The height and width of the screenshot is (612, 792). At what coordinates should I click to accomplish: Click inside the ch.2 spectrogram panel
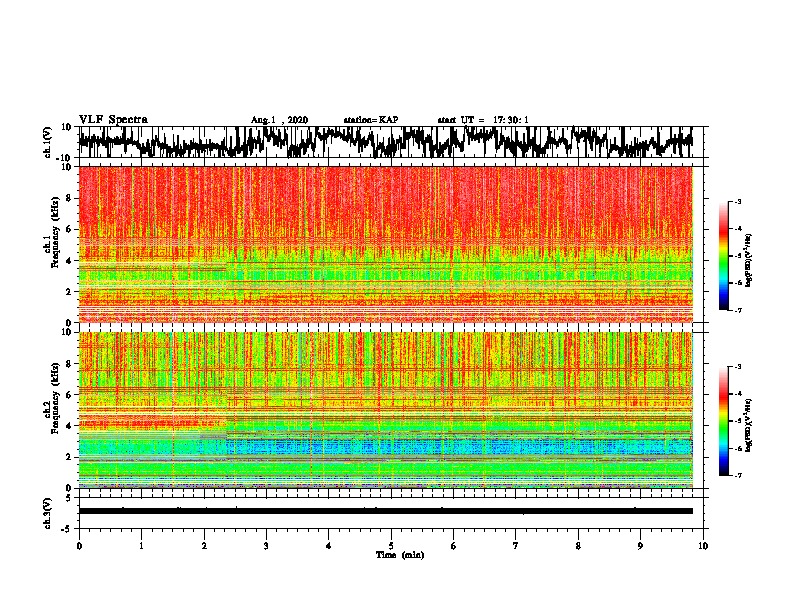[386, 410]
